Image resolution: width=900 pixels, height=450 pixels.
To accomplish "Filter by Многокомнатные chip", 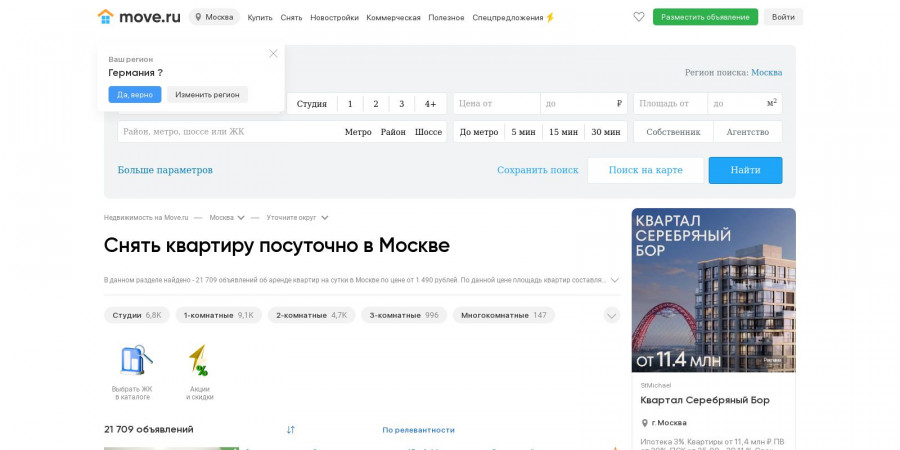I will click(x=504, y=315).
